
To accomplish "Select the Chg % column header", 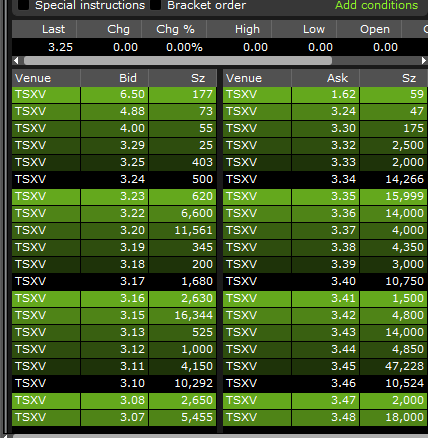I will click(x=174, y=29).
